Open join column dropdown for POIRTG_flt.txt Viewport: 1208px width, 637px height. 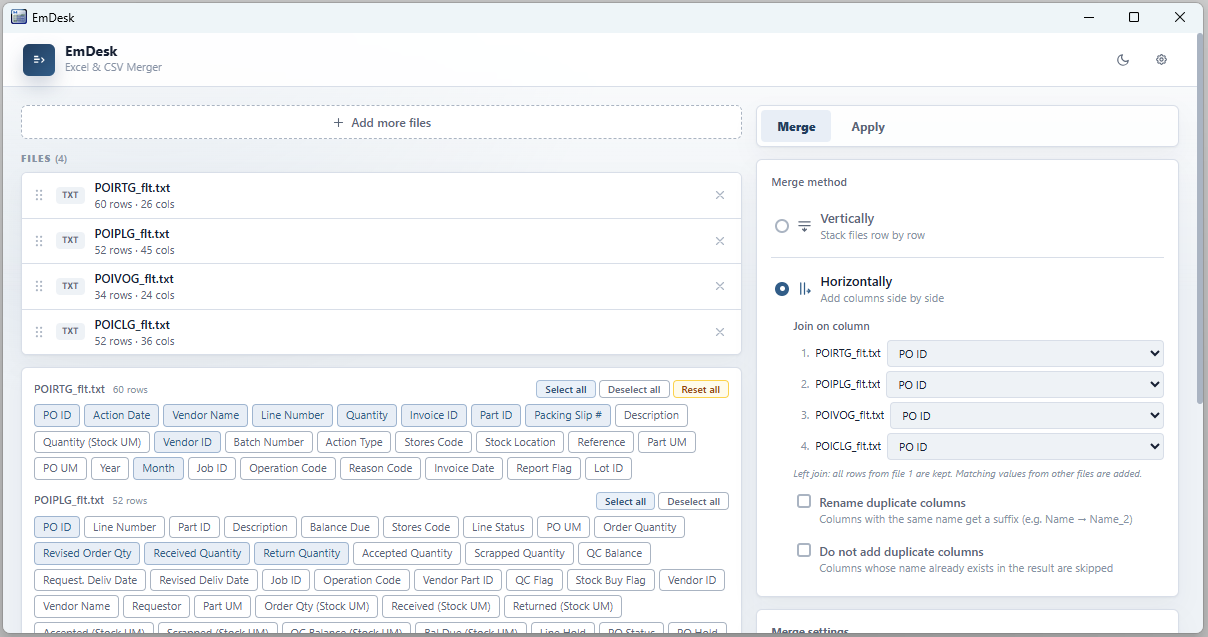point(1025,353)
